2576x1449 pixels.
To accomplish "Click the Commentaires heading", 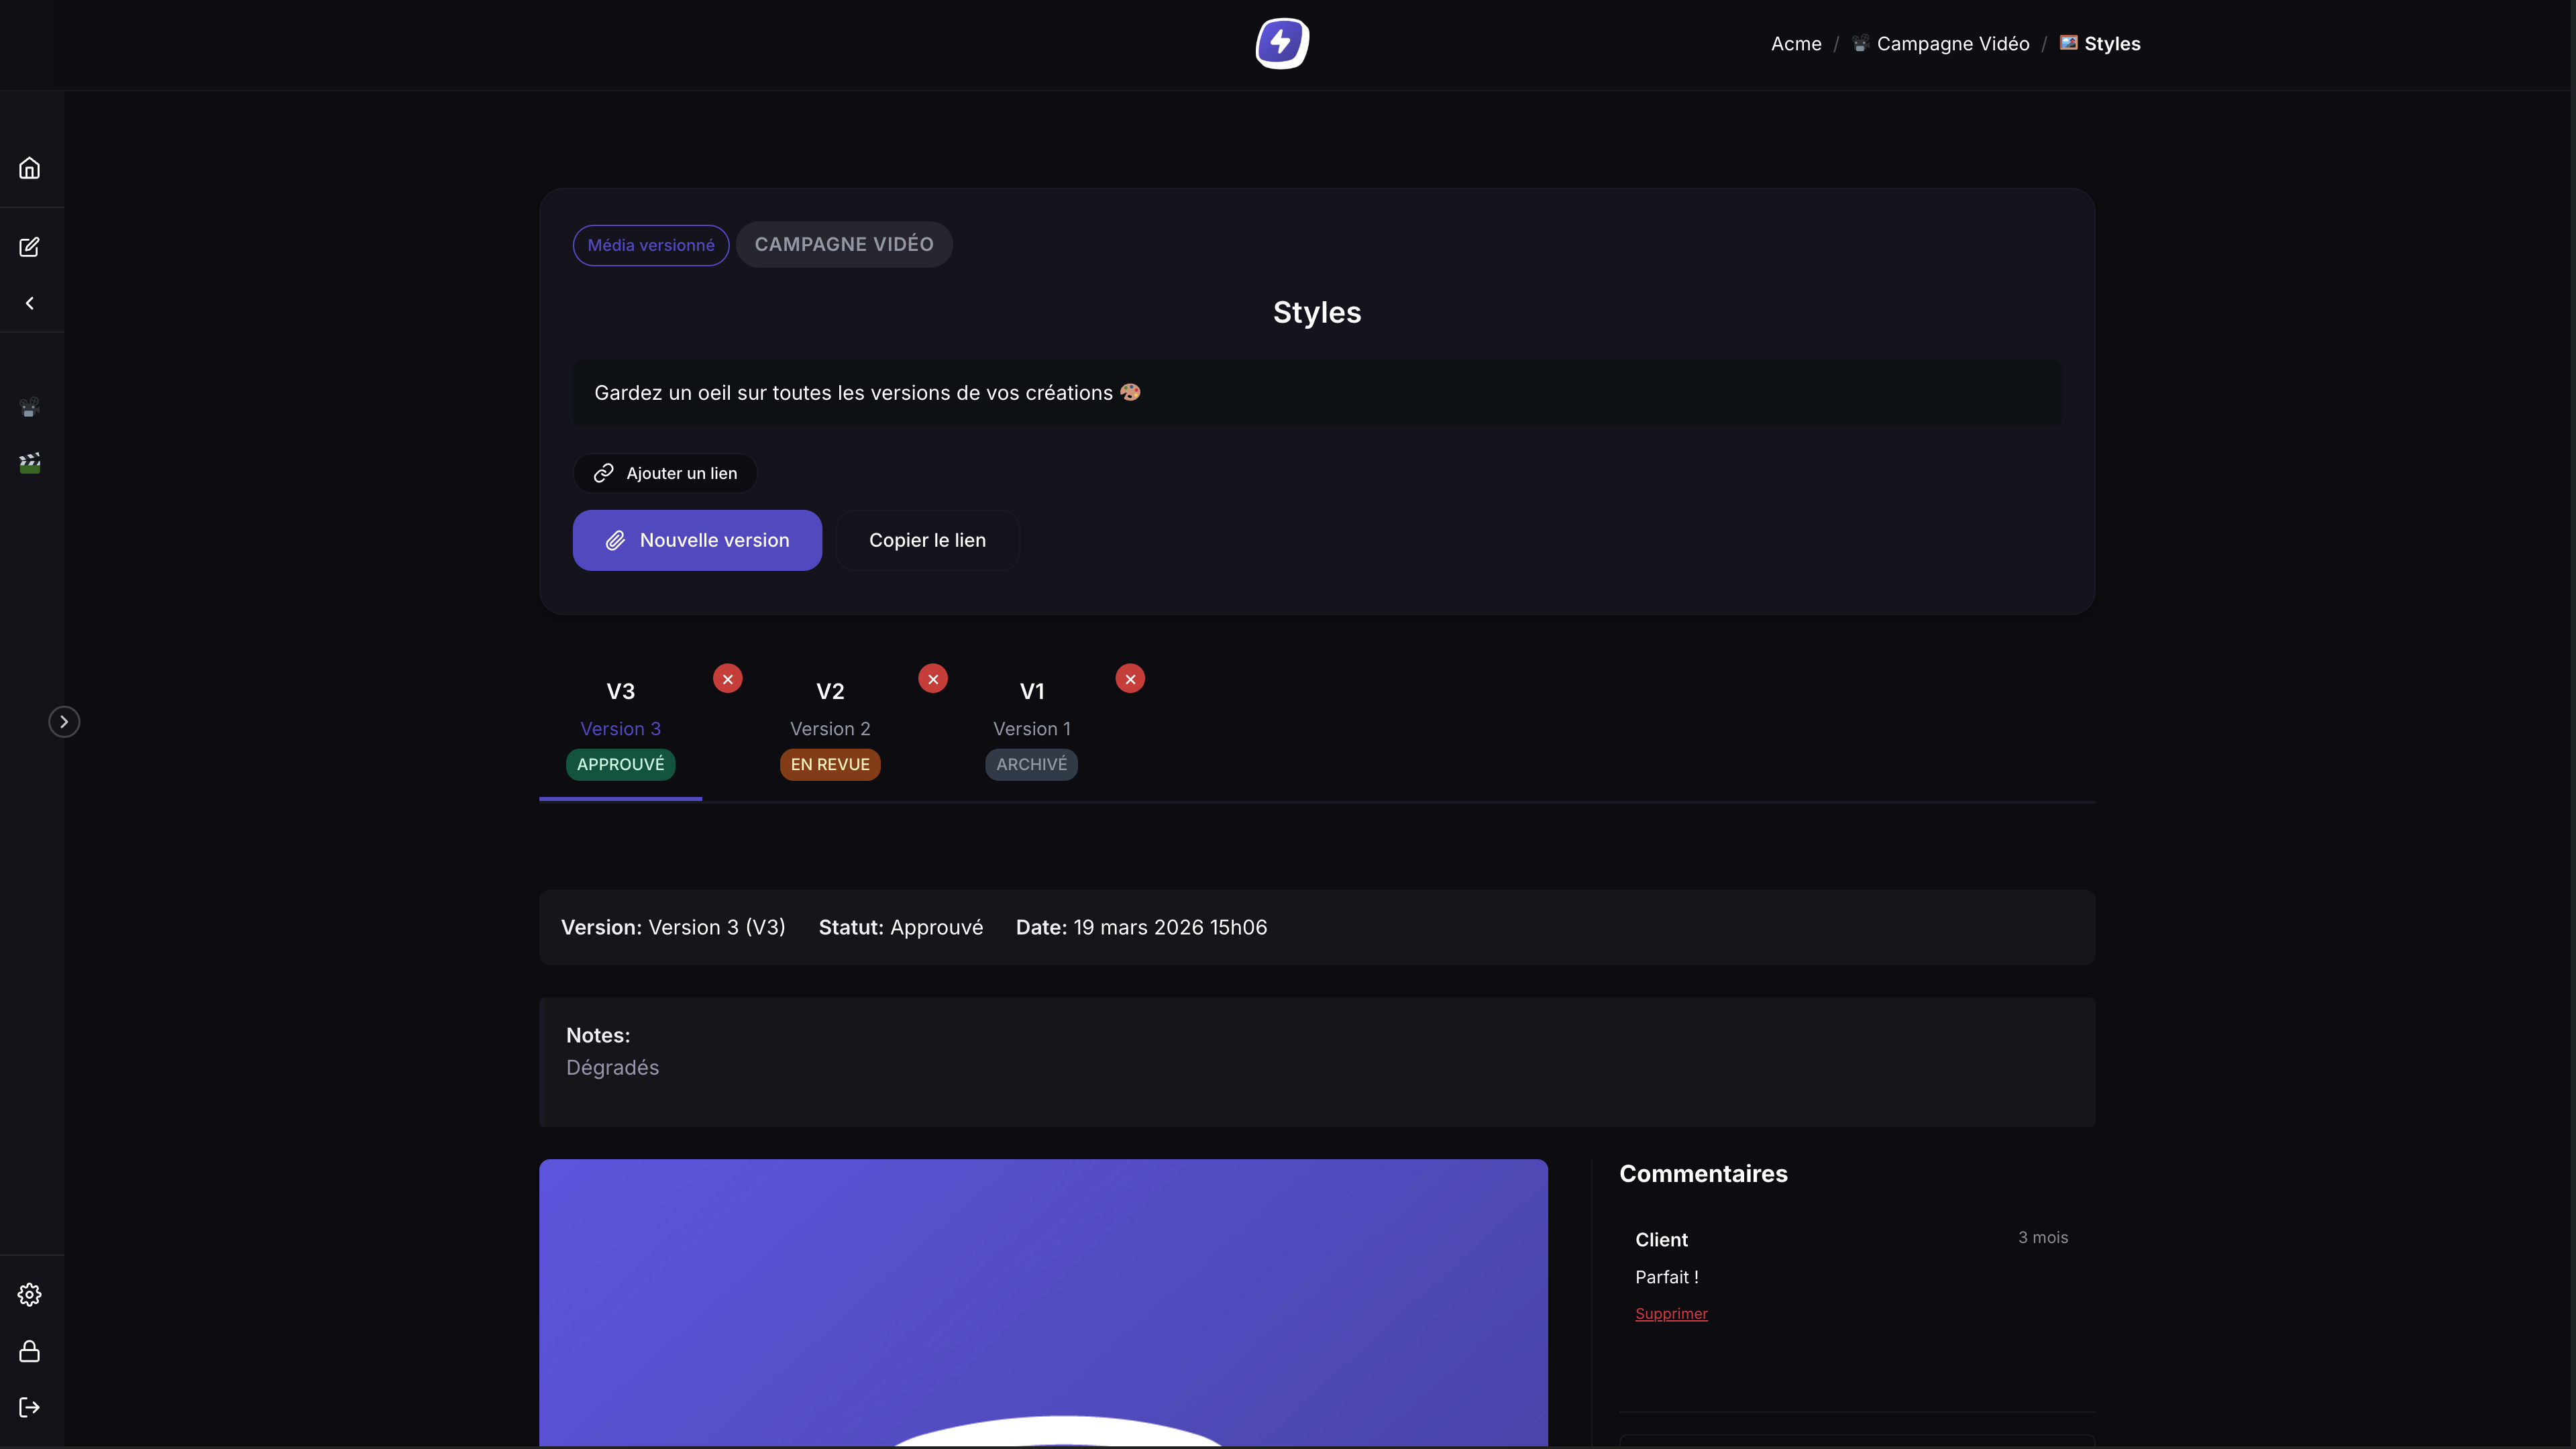I will click(x=1703, y=1174).
